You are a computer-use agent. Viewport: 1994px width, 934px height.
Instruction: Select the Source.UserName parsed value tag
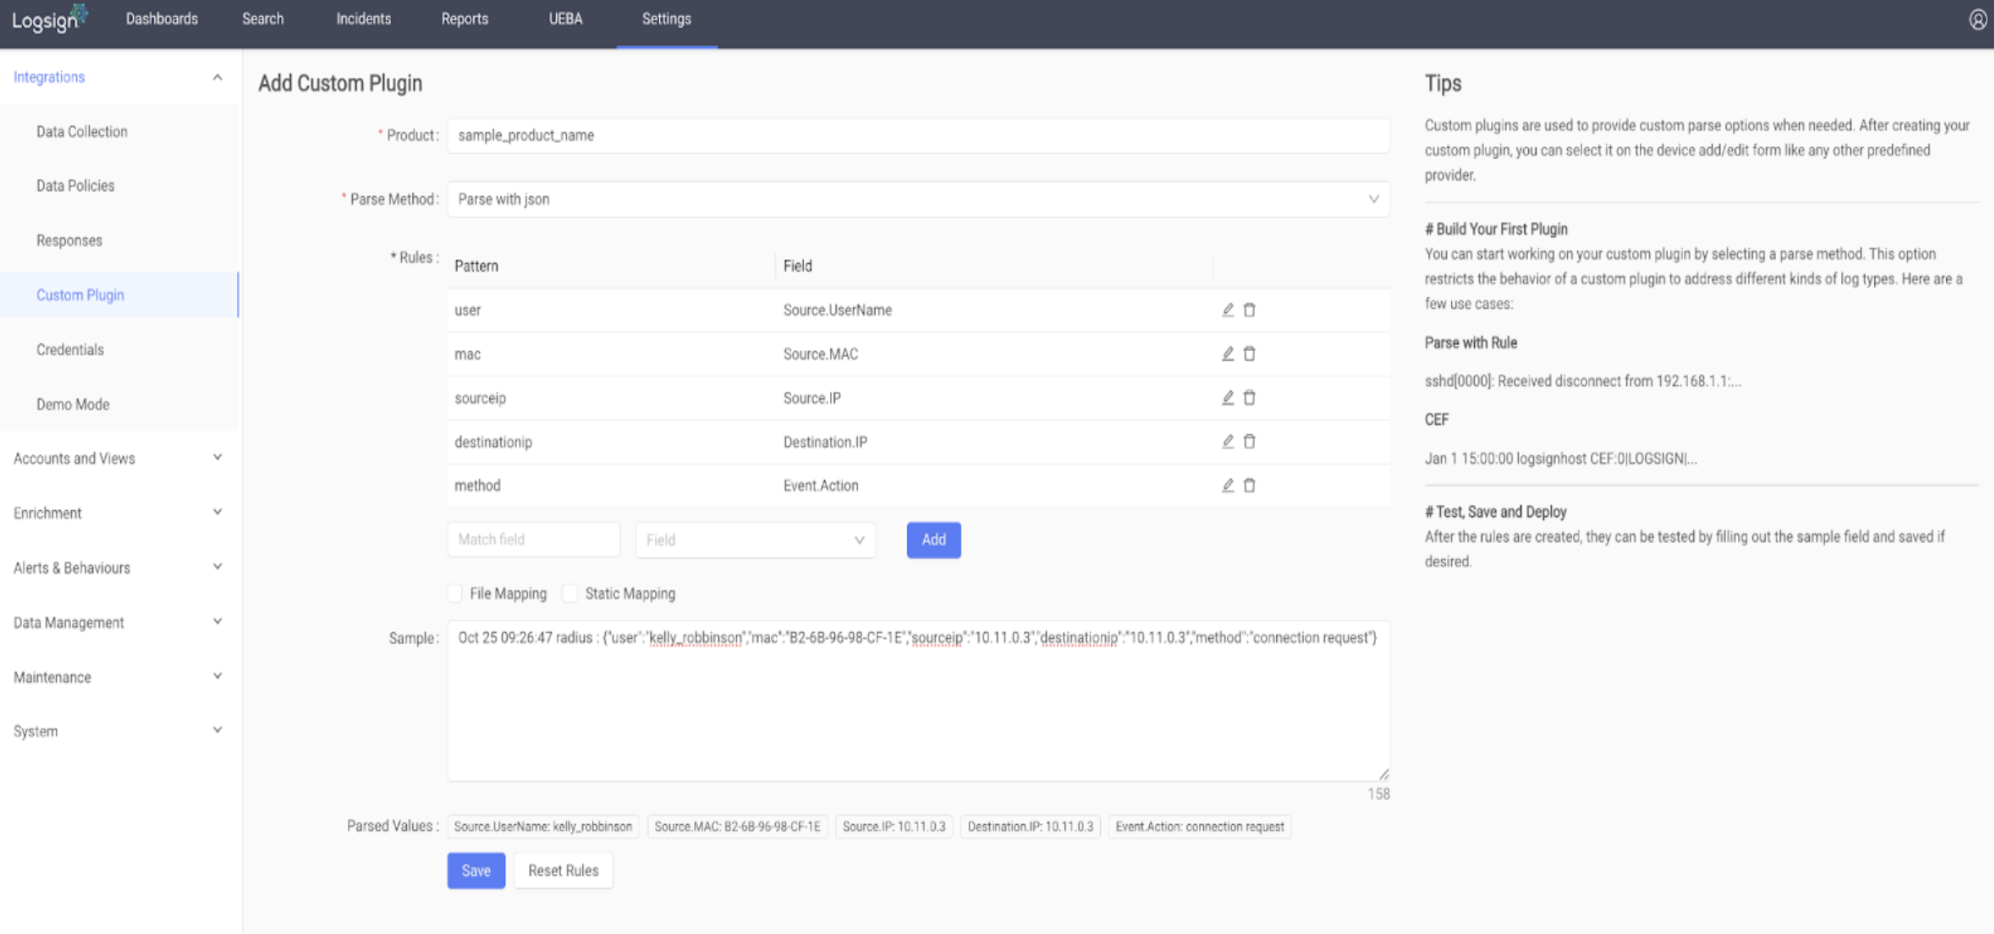(543, 827)
